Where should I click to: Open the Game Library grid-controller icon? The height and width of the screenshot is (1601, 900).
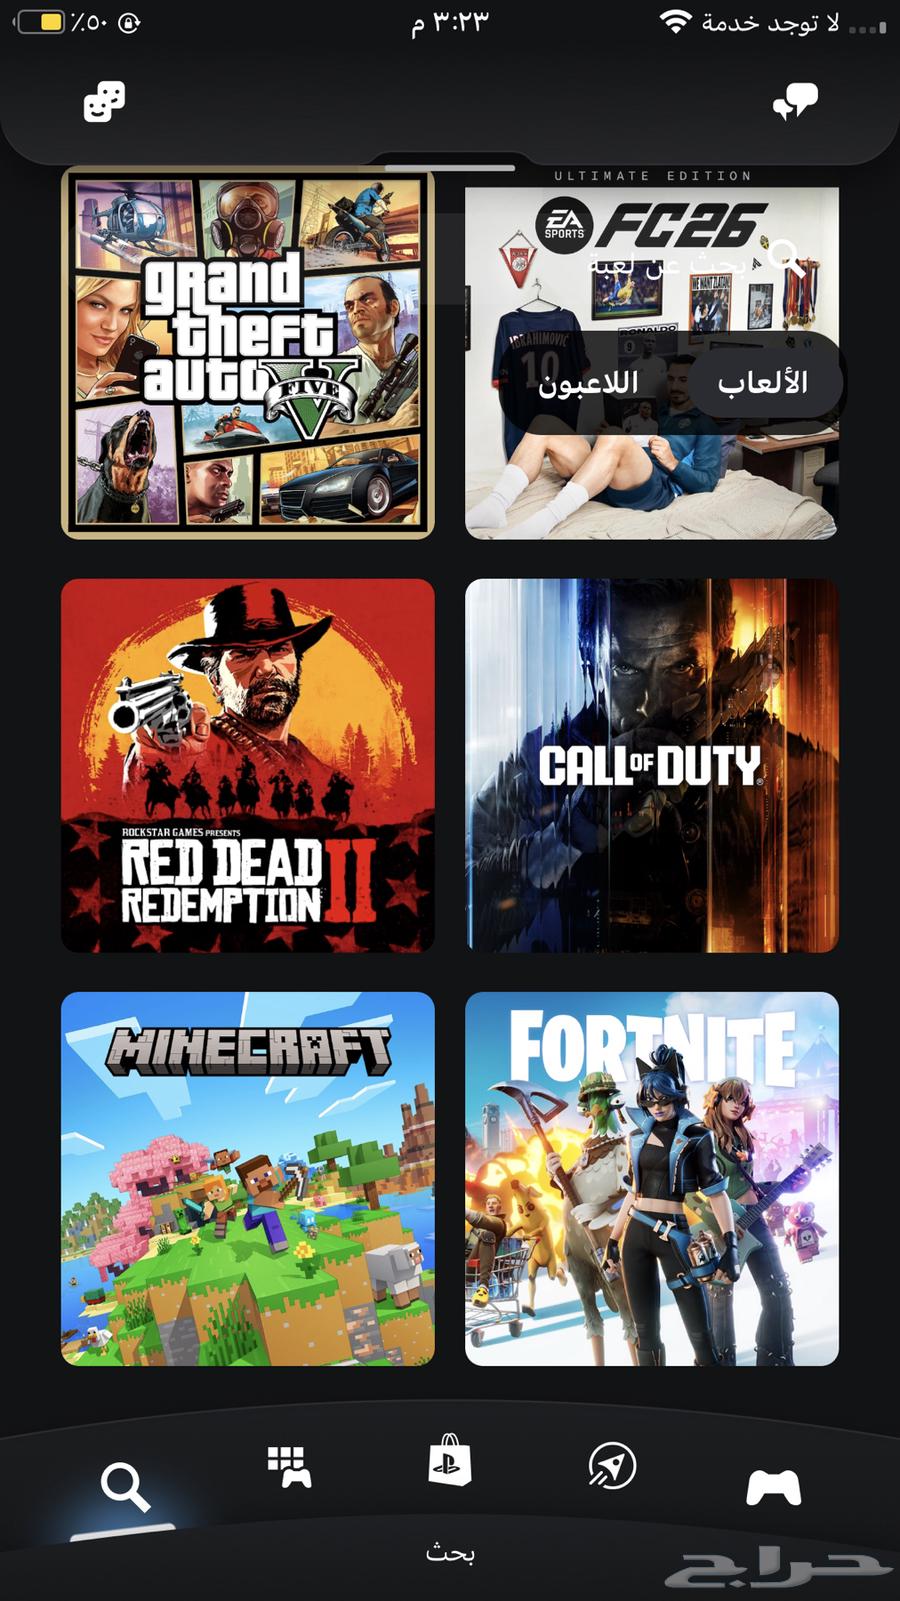(x=290, y=1466)
